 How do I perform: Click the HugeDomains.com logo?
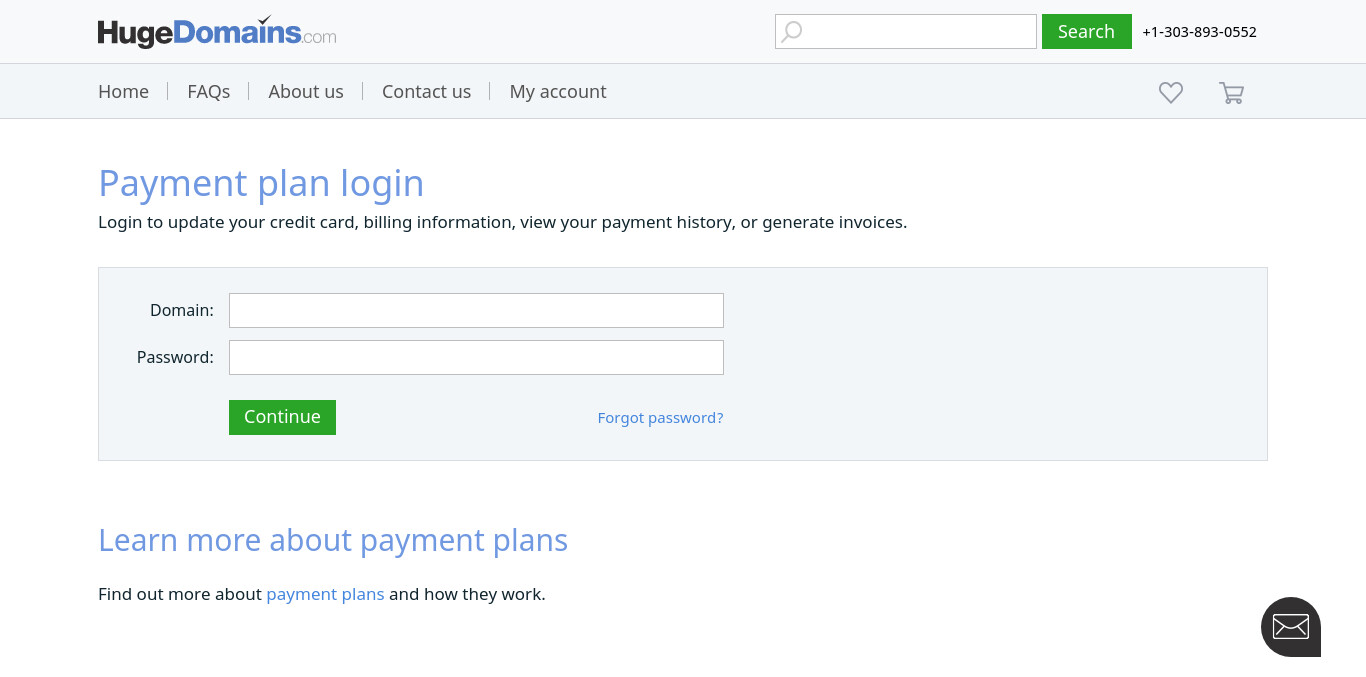point(217,32)
